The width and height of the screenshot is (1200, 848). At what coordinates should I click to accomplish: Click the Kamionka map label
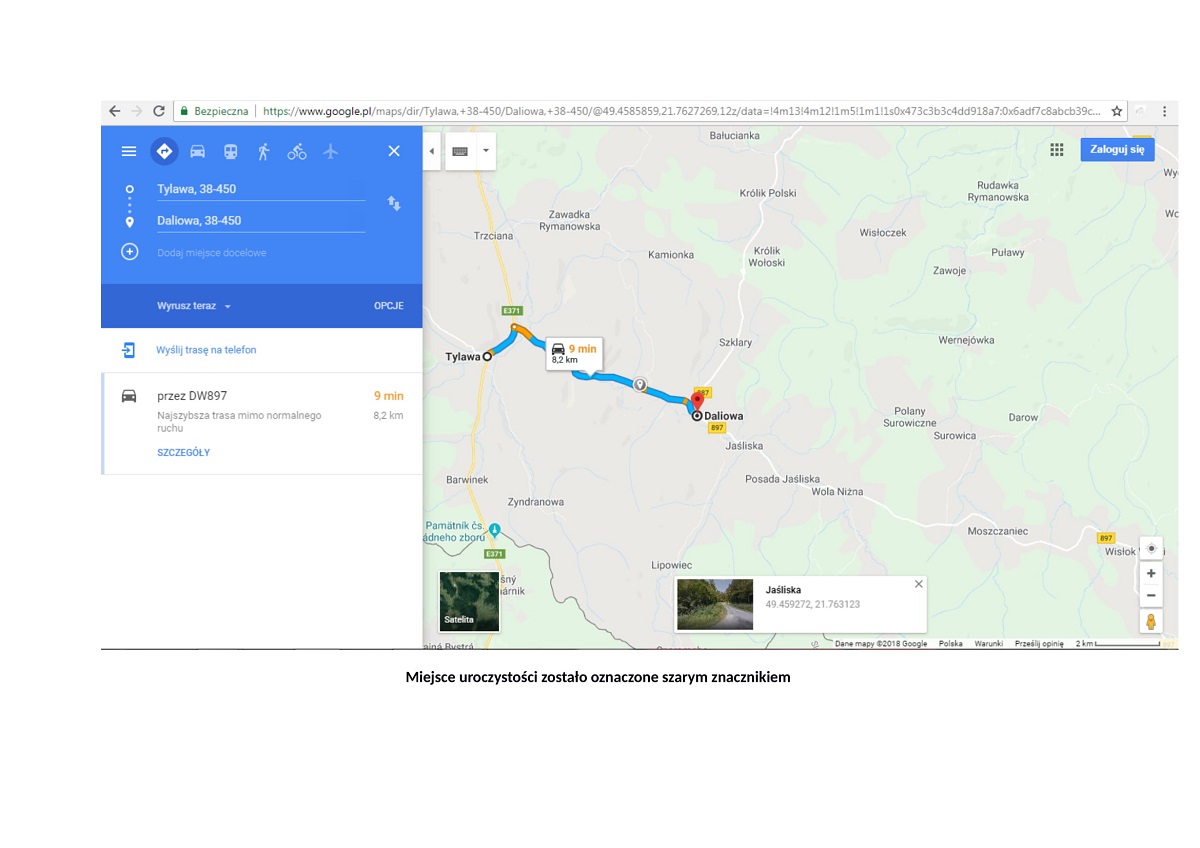point(671,255)
